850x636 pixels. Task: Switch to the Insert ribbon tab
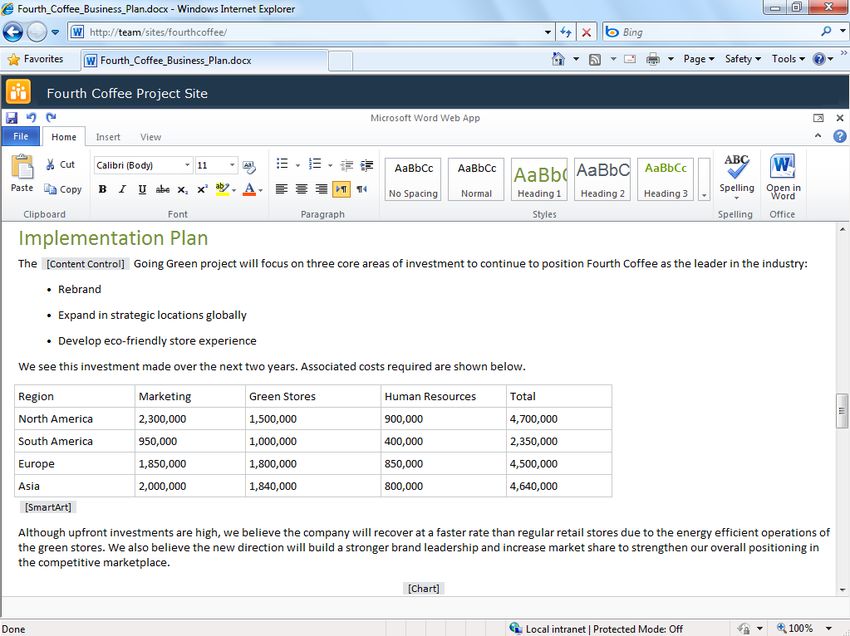click(x=108, y=137)
